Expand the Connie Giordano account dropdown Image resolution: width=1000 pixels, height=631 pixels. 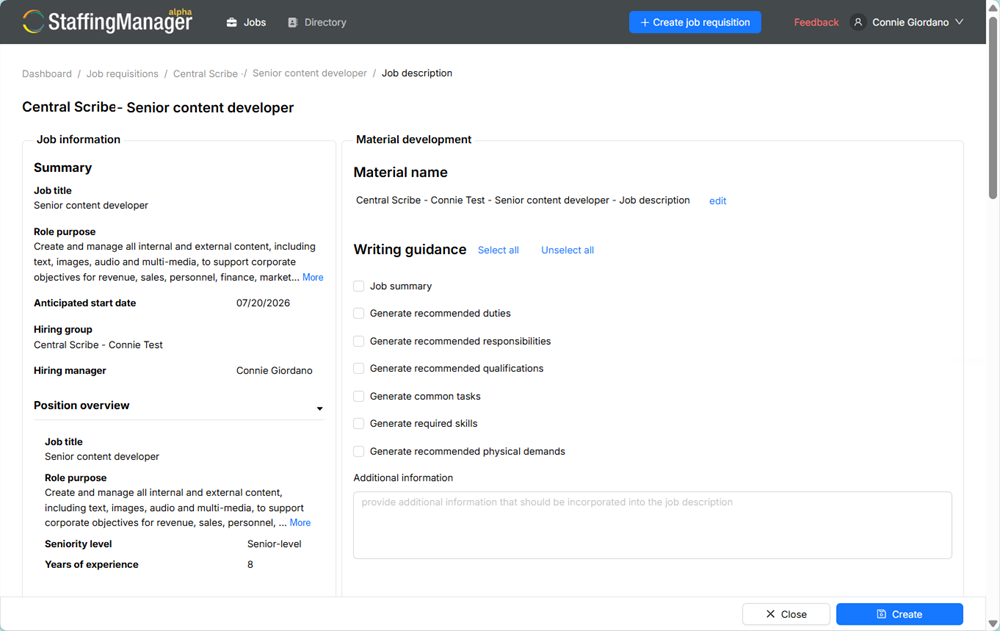(907, 22)
